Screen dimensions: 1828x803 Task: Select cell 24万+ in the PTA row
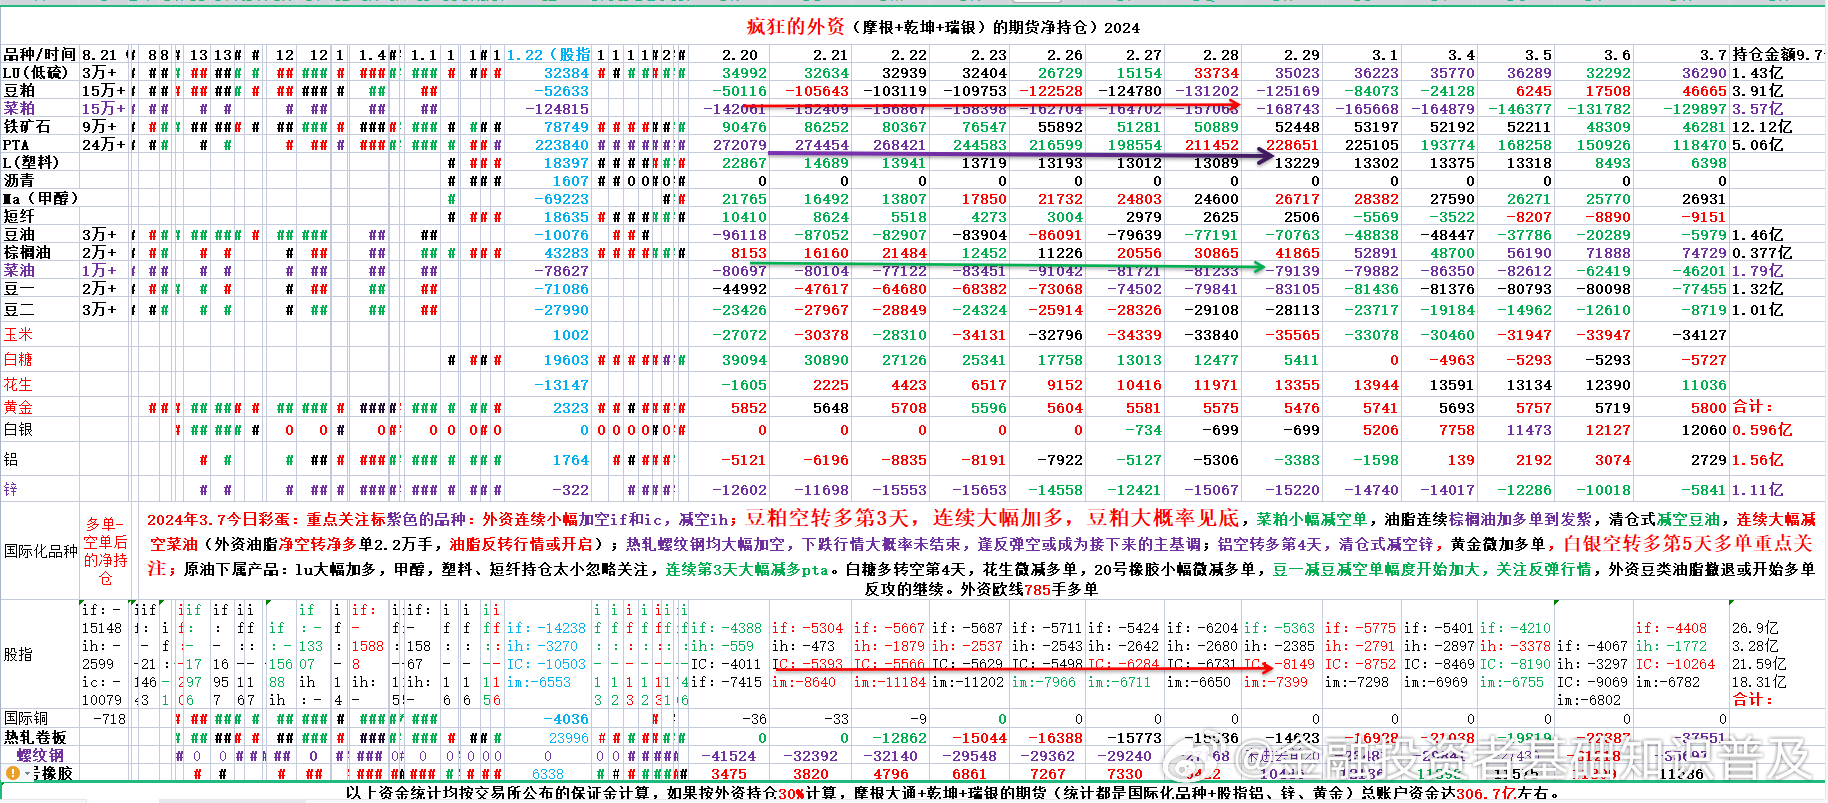click(x=104, y=145)
